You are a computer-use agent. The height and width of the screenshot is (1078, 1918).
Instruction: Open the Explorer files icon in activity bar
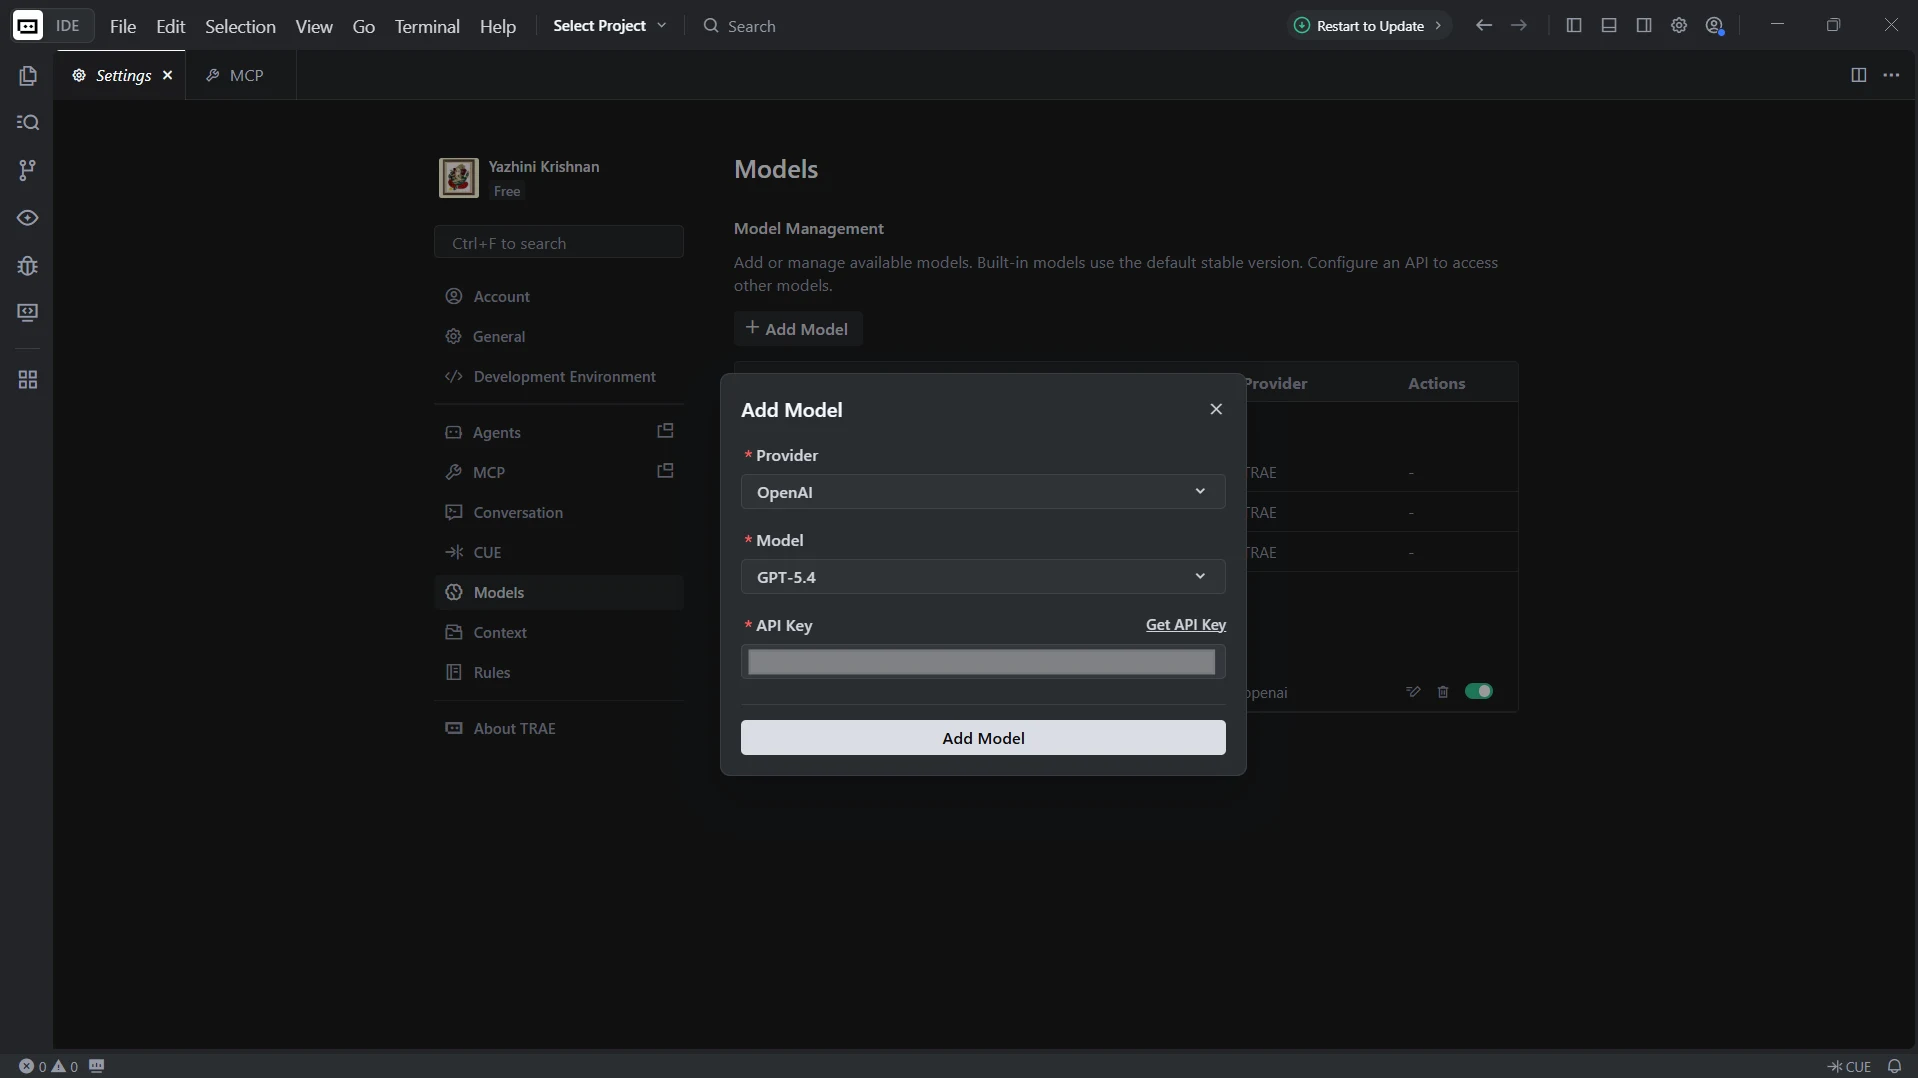(x=27, y=76)
